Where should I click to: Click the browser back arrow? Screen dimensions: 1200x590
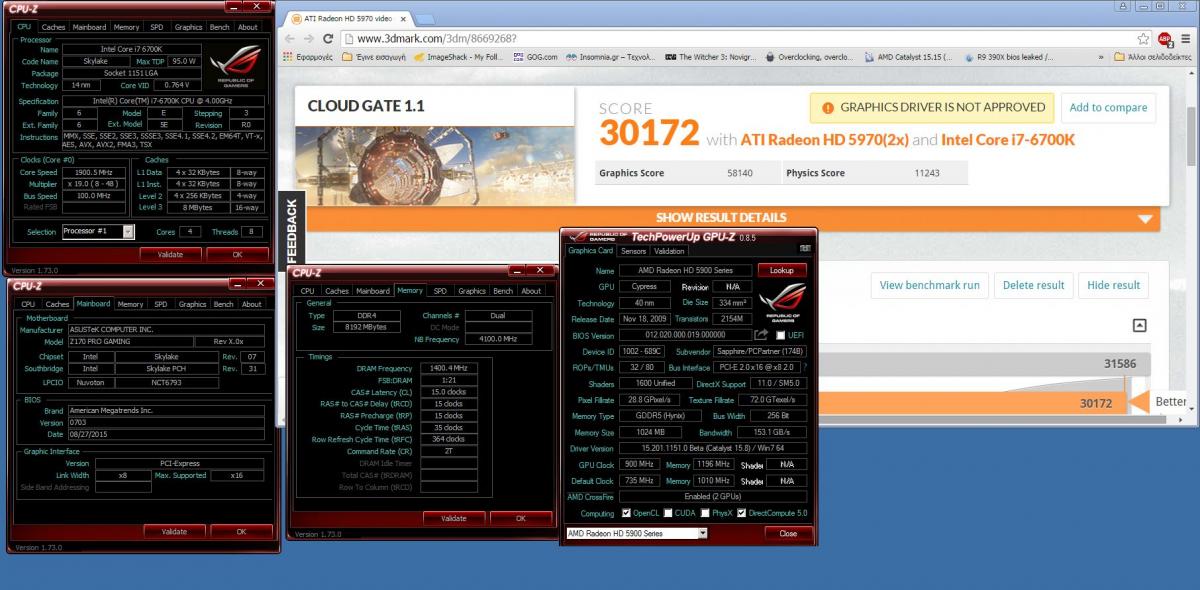[x=289, y=38]
